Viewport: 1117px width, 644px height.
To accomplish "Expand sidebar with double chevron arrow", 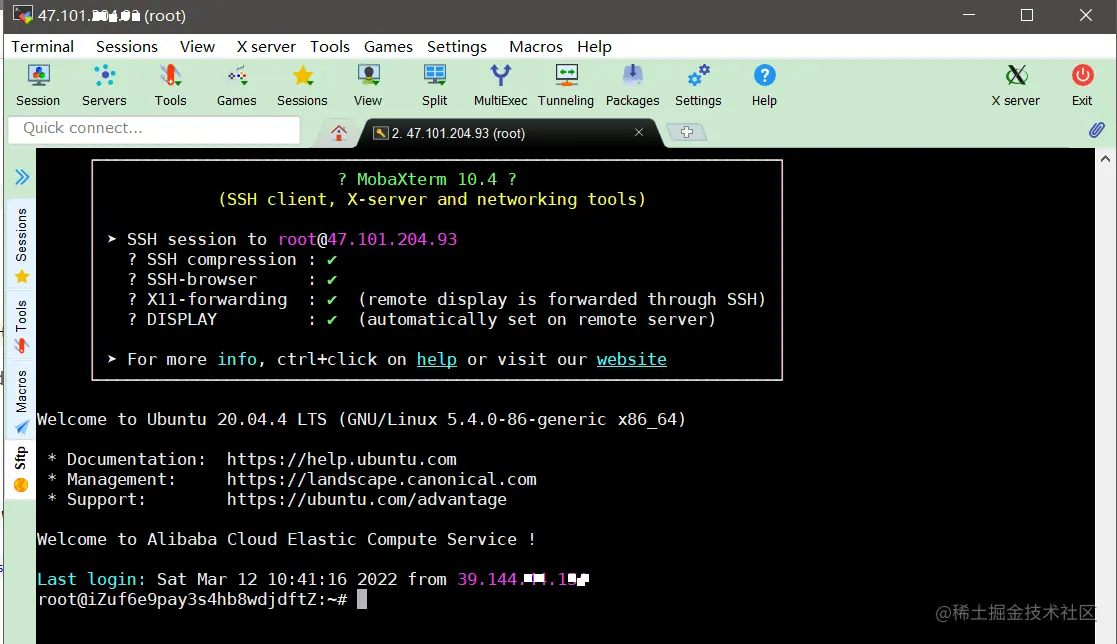I will (x=22, y=177).
